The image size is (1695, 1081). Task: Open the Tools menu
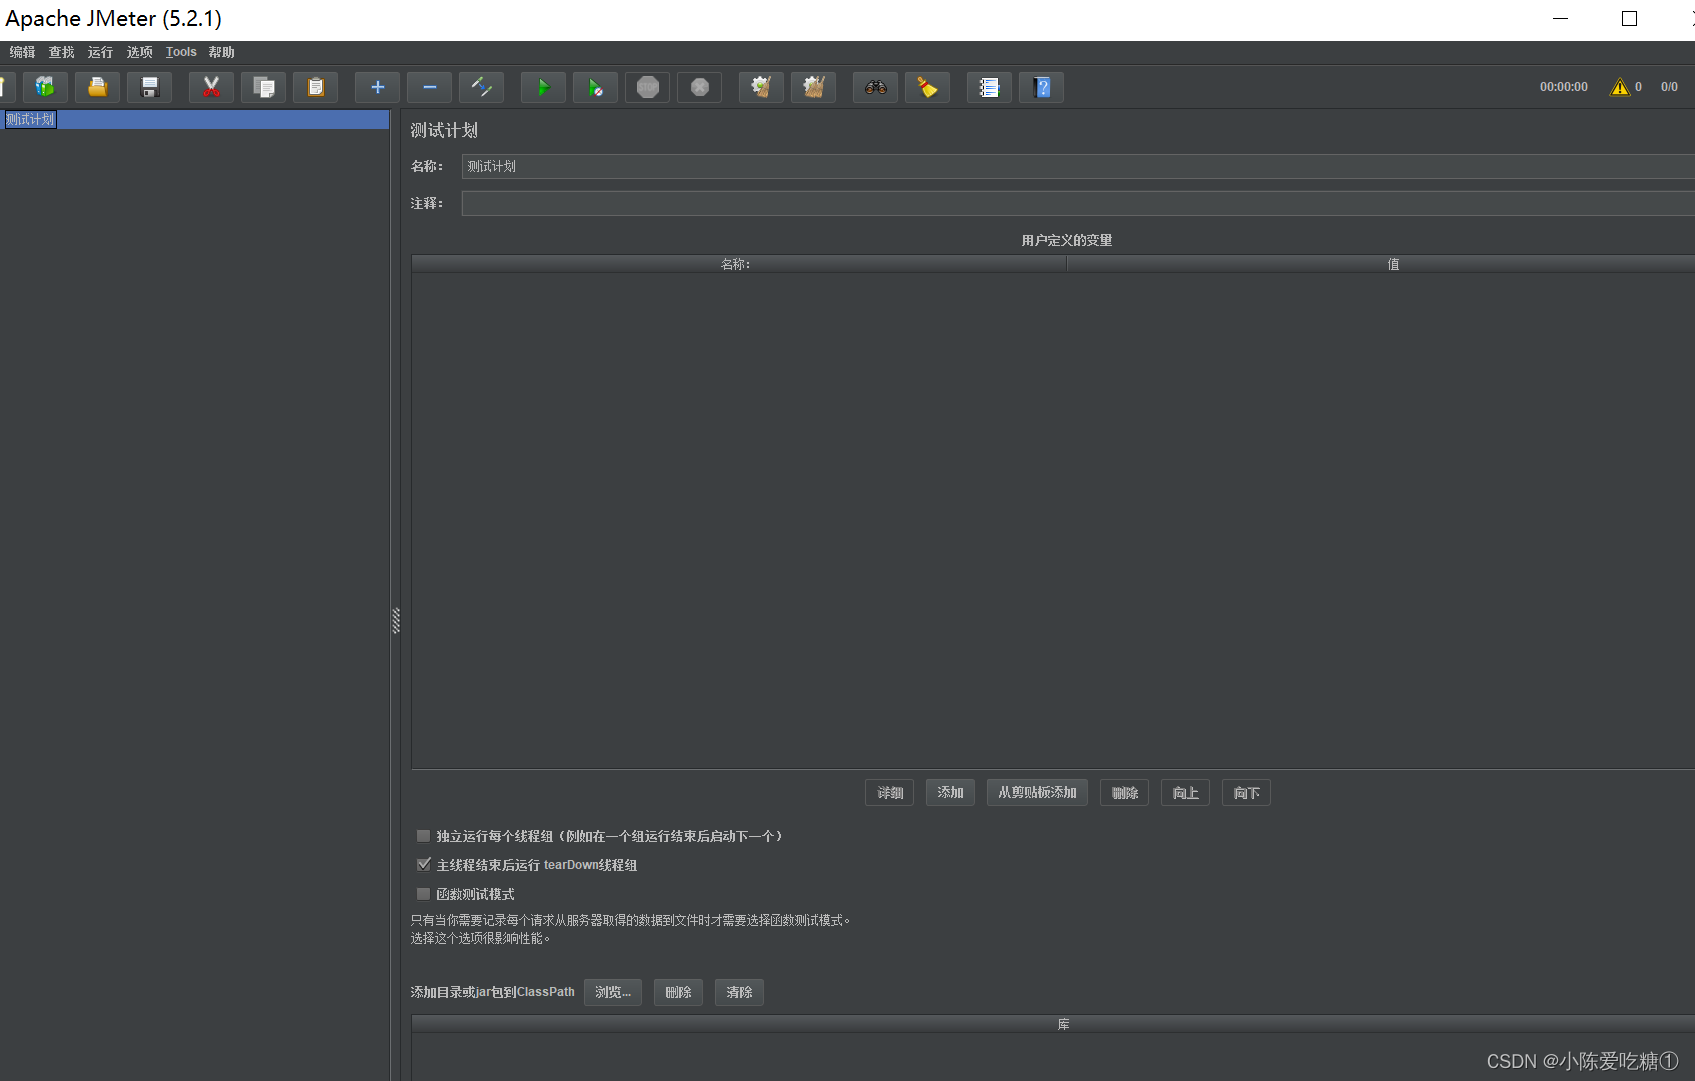point(181,52)
